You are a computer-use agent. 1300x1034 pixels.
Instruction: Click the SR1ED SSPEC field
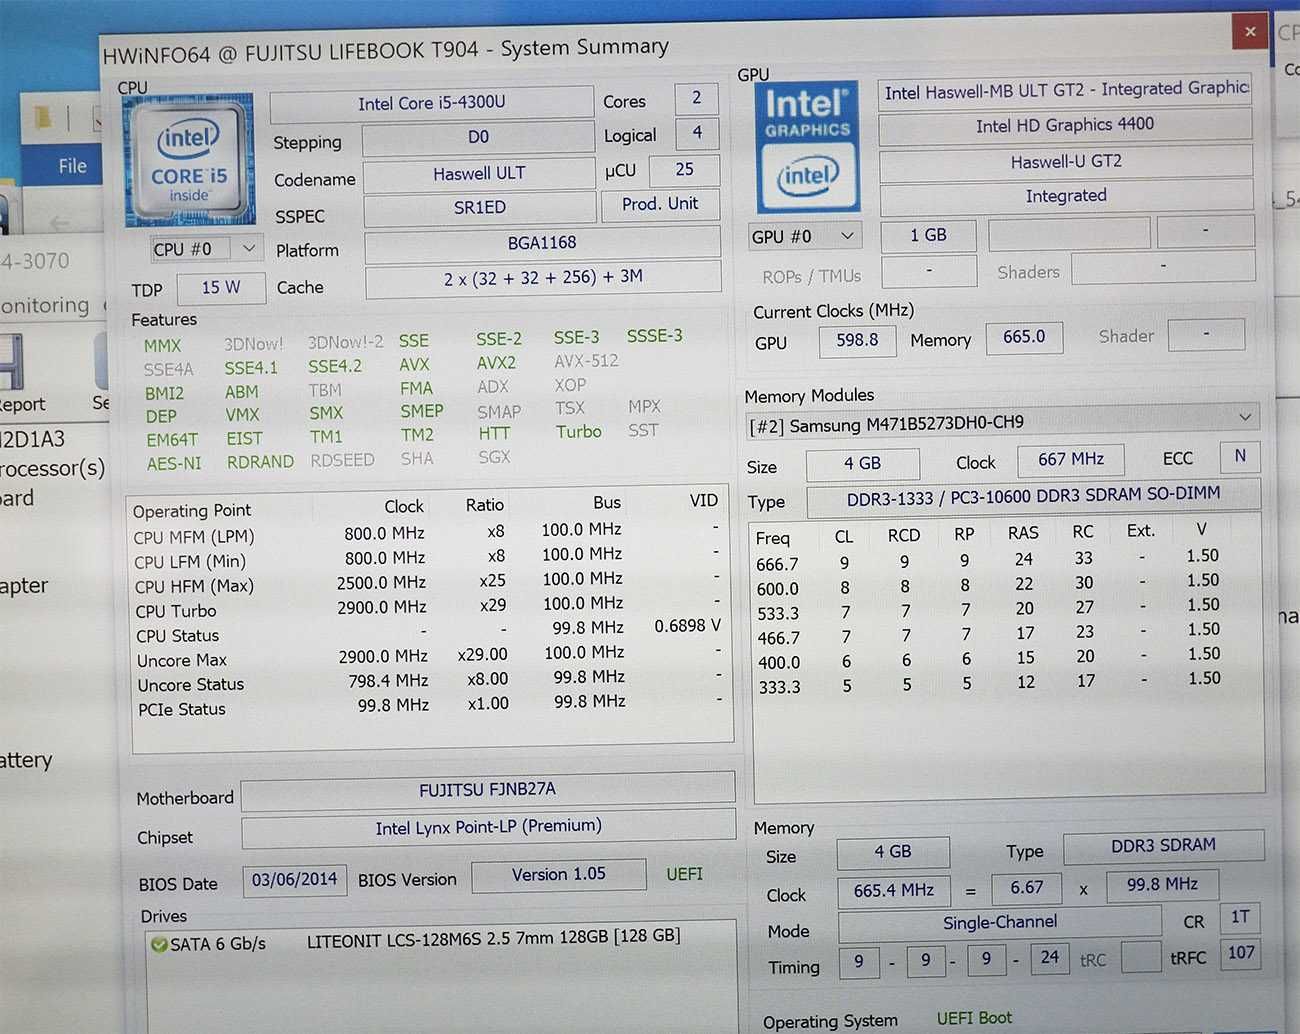(479, 208)
